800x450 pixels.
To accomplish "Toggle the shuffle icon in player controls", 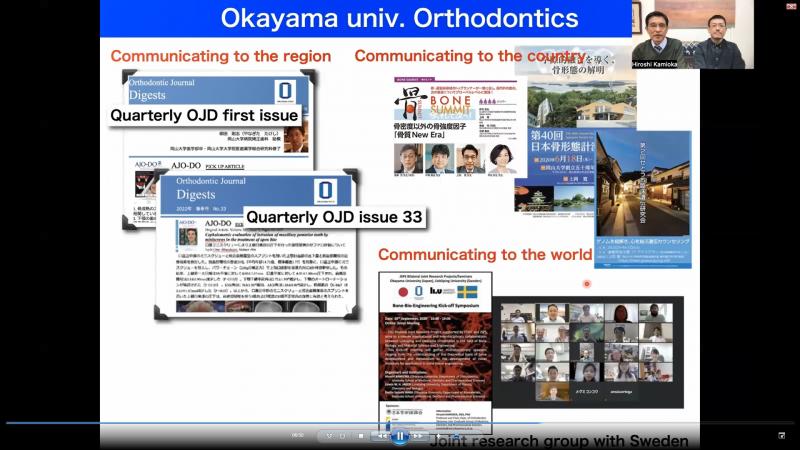I will [330, 436].
